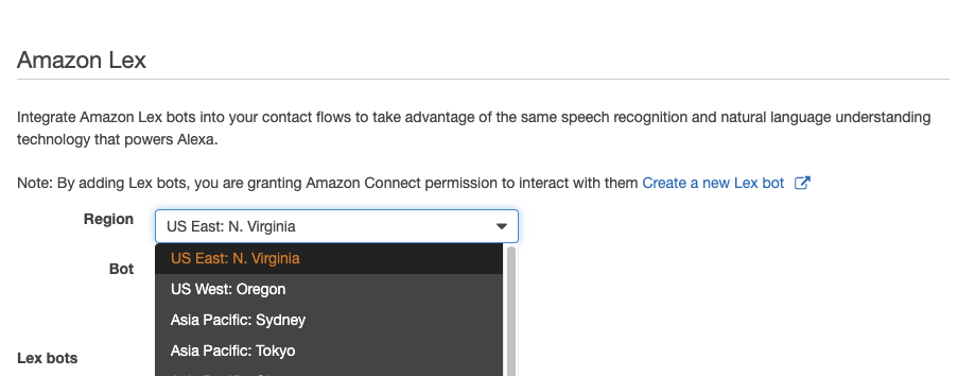Click the horizontal divider under Amazon Lex heading
The image size is (977, 377).
tap(483, 79)
